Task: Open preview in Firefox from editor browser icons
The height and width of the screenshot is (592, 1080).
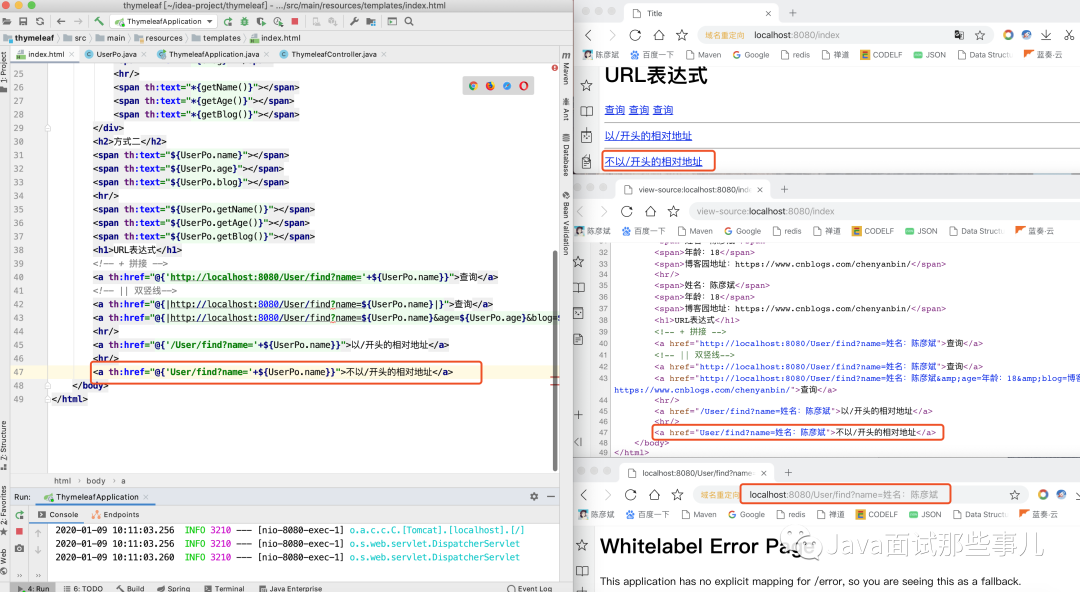Action: pyautogui.click(x=490, y=86)
